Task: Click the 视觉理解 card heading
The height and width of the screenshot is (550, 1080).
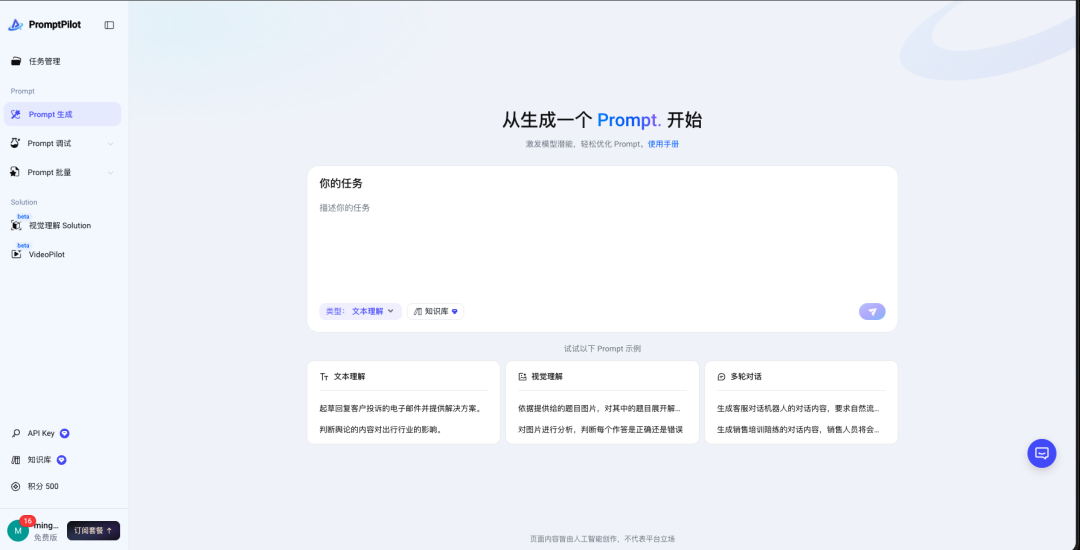Action: [x=548, y=377]
